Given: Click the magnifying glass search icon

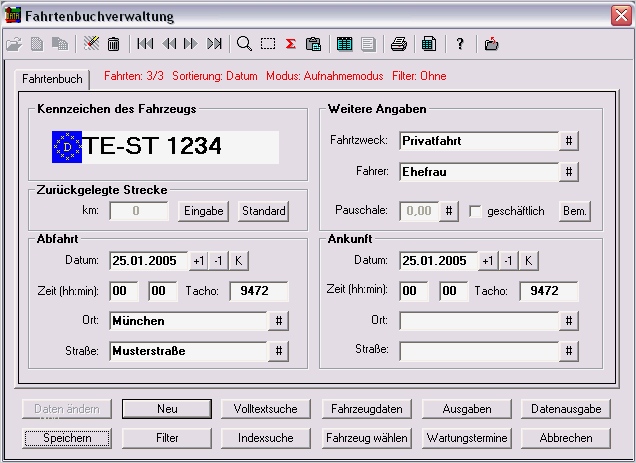Looking at the screenshot, I should coord(244,44).
